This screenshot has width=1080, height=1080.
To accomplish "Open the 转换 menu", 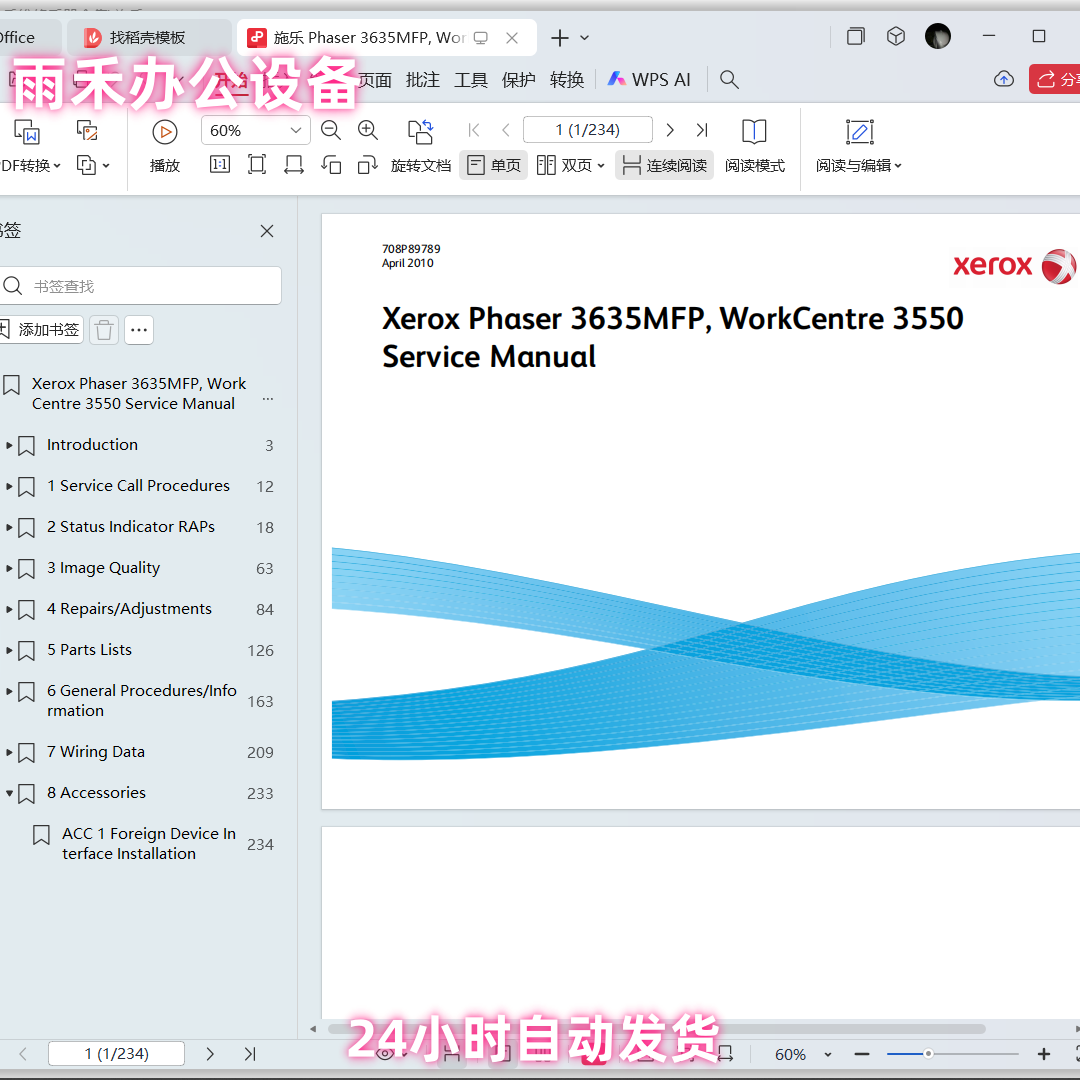I will click(567, 80).
